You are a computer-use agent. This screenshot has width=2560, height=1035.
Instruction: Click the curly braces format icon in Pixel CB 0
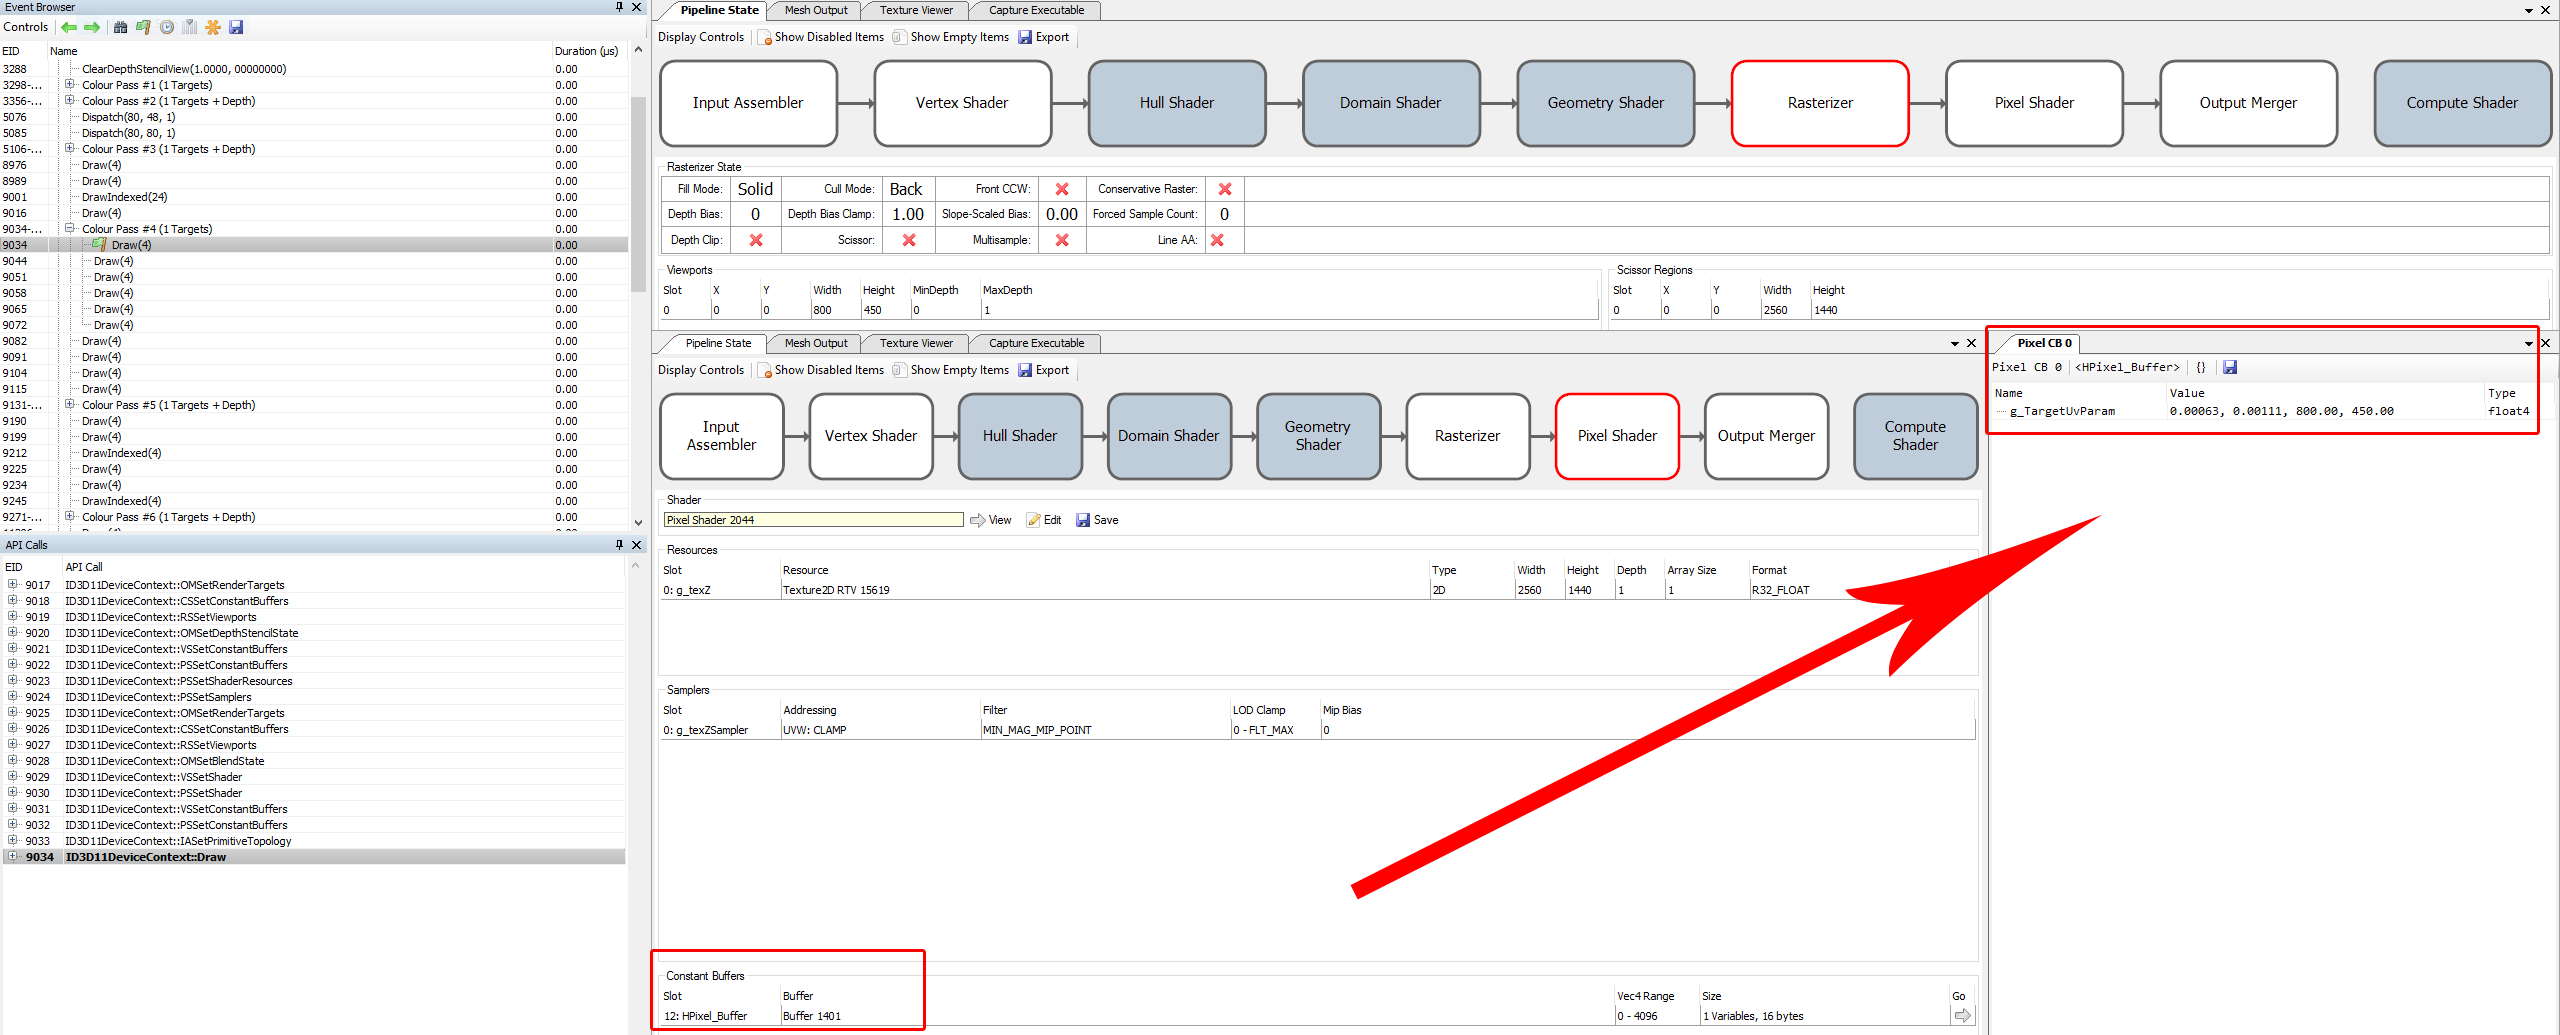click(x=2201, y=367)
